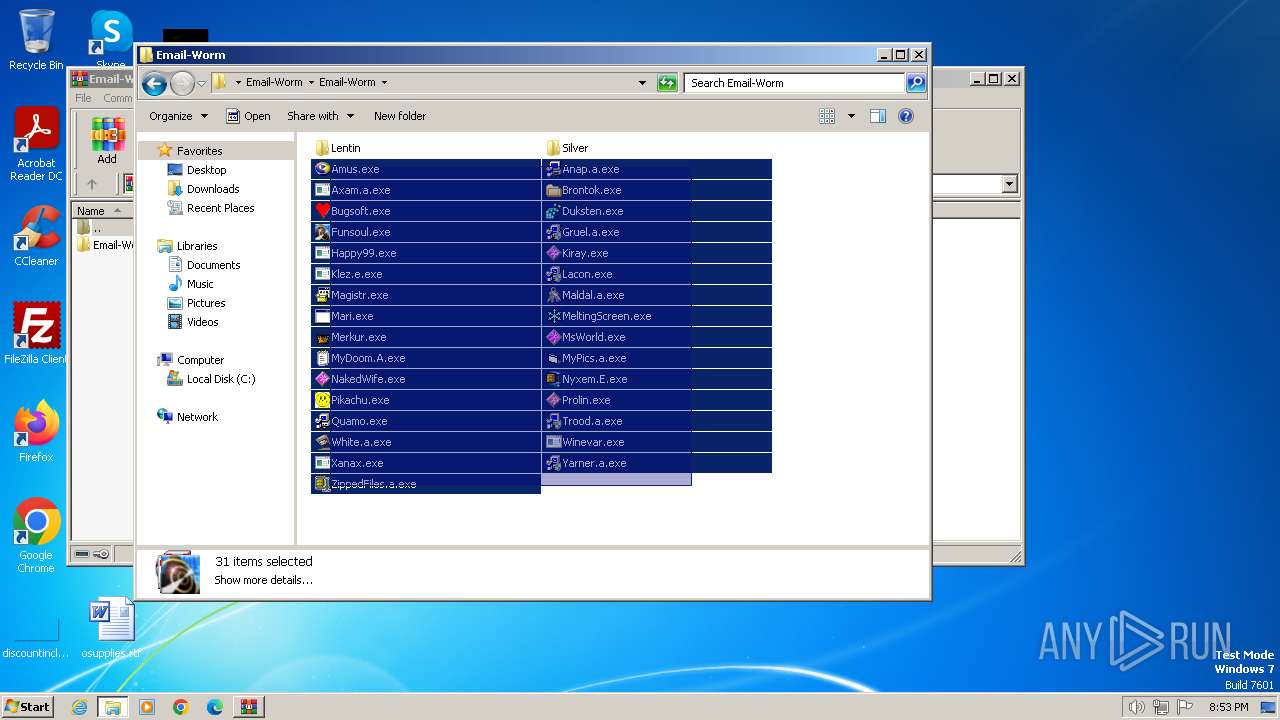Open the Lentin folder
1280x720 pixels.
(338, 148)
